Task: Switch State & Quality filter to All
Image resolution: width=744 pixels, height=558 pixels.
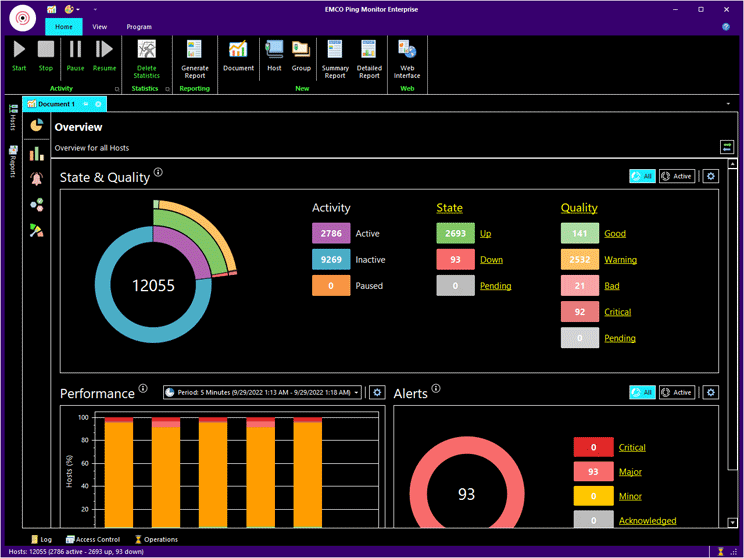Action: 642,176
